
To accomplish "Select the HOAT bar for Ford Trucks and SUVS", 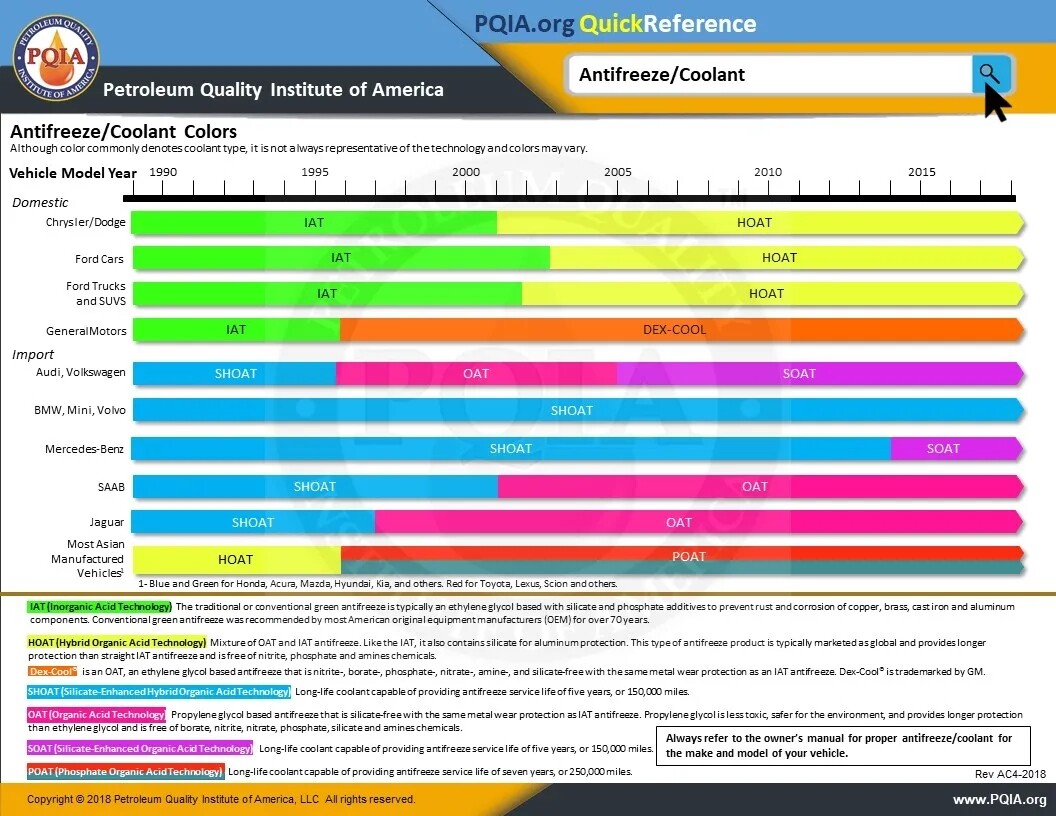I will (773, 294).
